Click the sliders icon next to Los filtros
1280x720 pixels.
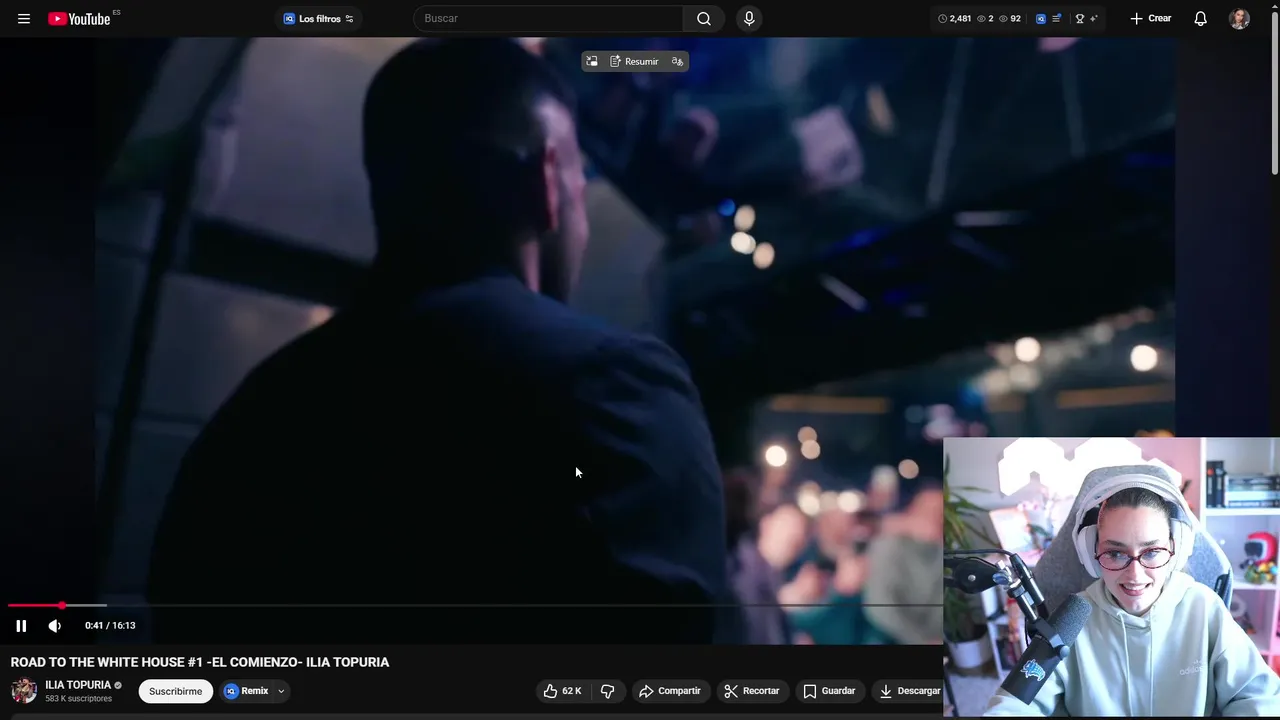pos(349,19)
